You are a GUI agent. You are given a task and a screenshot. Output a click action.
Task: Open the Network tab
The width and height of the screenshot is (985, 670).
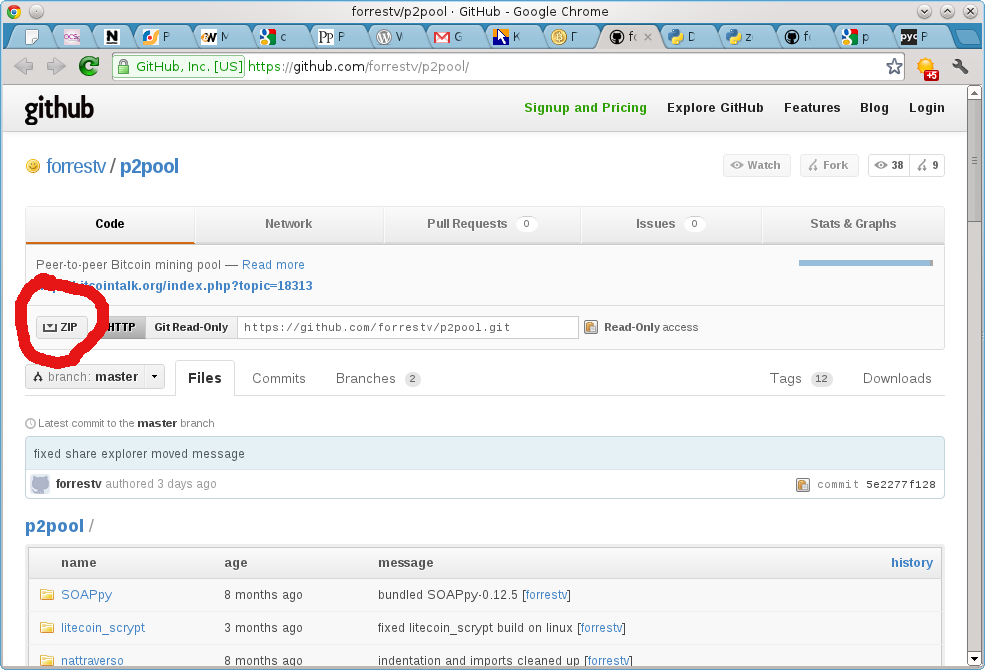coord(288,224)
